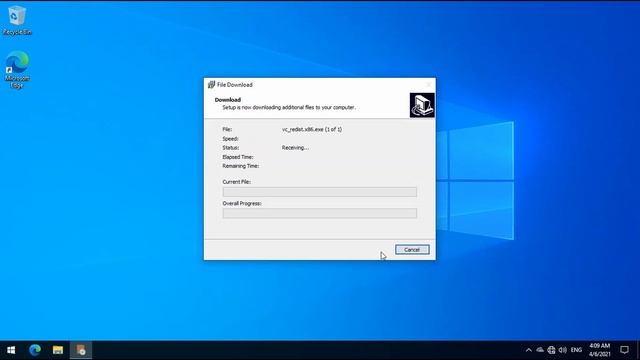The image size is (640, 360).
Task: Click the Receiving... status text
Action: point(295,148)
